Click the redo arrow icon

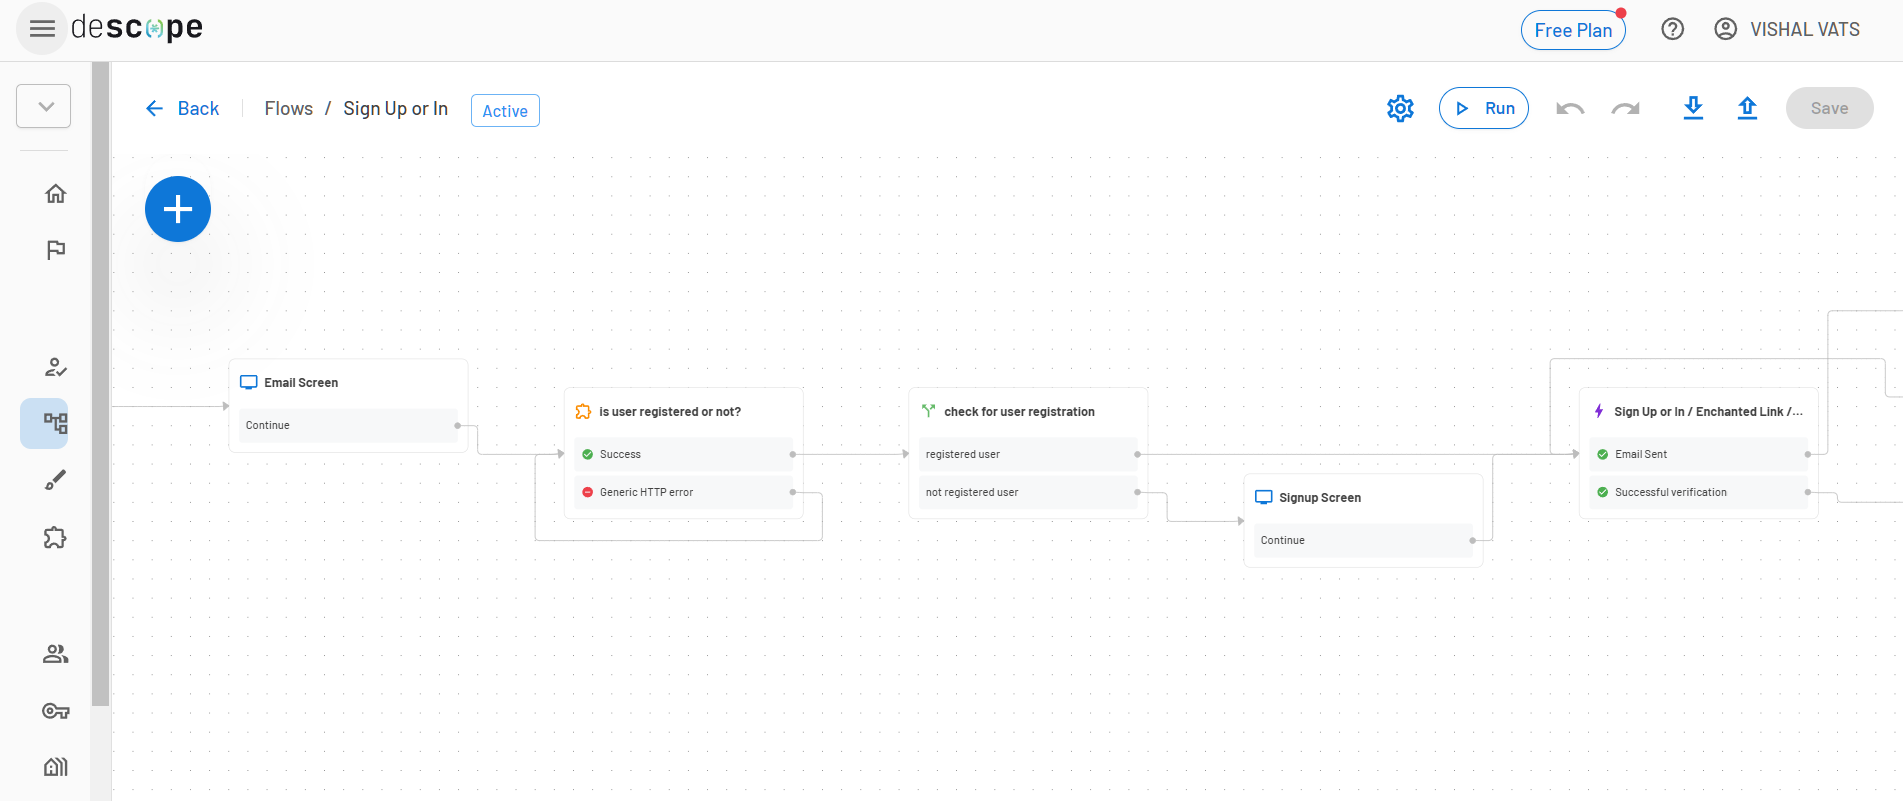pos(1626,108)
